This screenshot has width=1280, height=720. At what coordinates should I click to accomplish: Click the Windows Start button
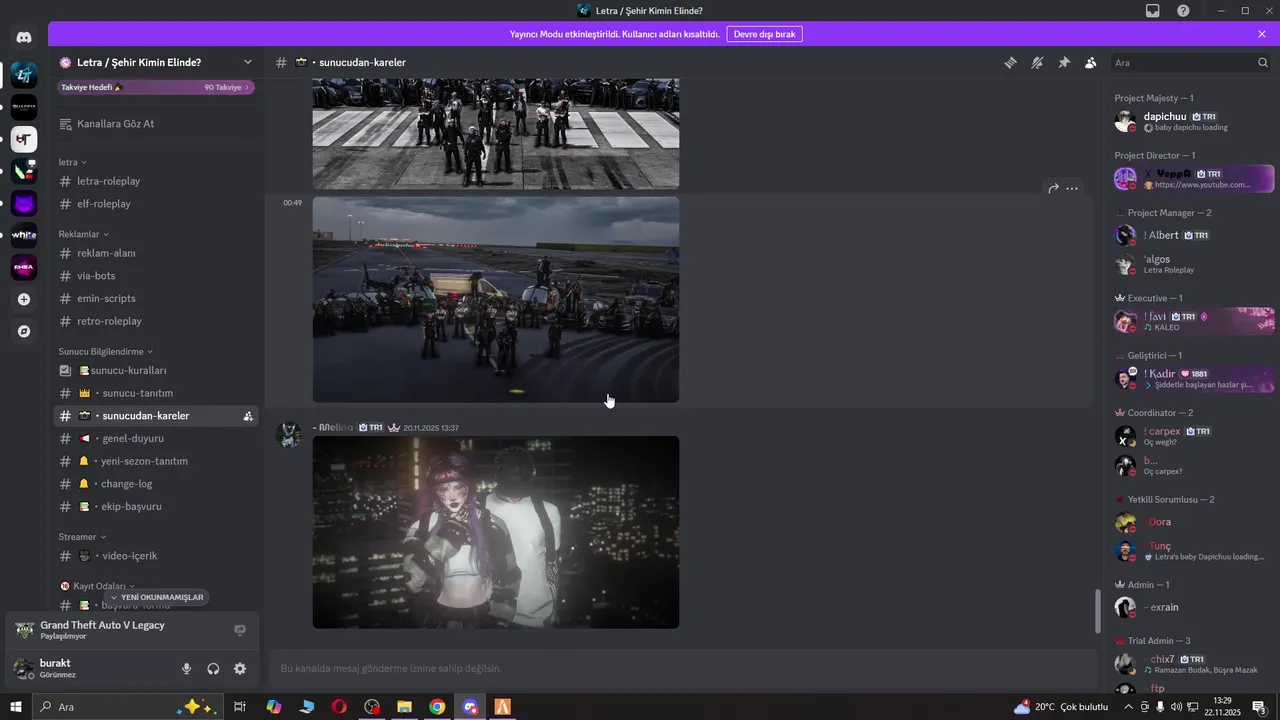(x=15, y=707)
